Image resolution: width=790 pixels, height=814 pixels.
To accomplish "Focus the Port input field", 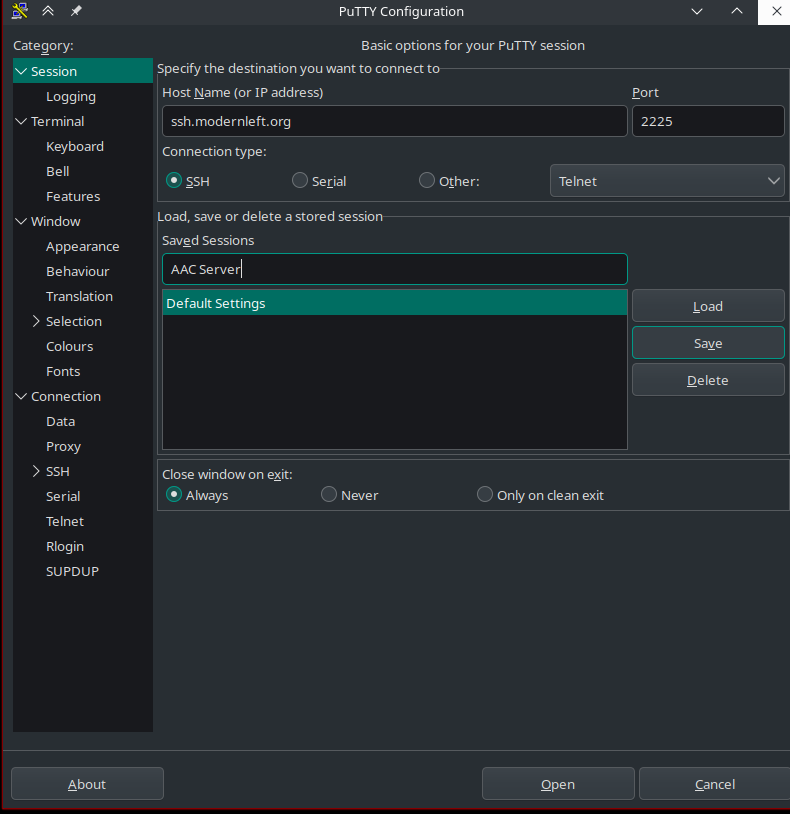I will [708, 121].
